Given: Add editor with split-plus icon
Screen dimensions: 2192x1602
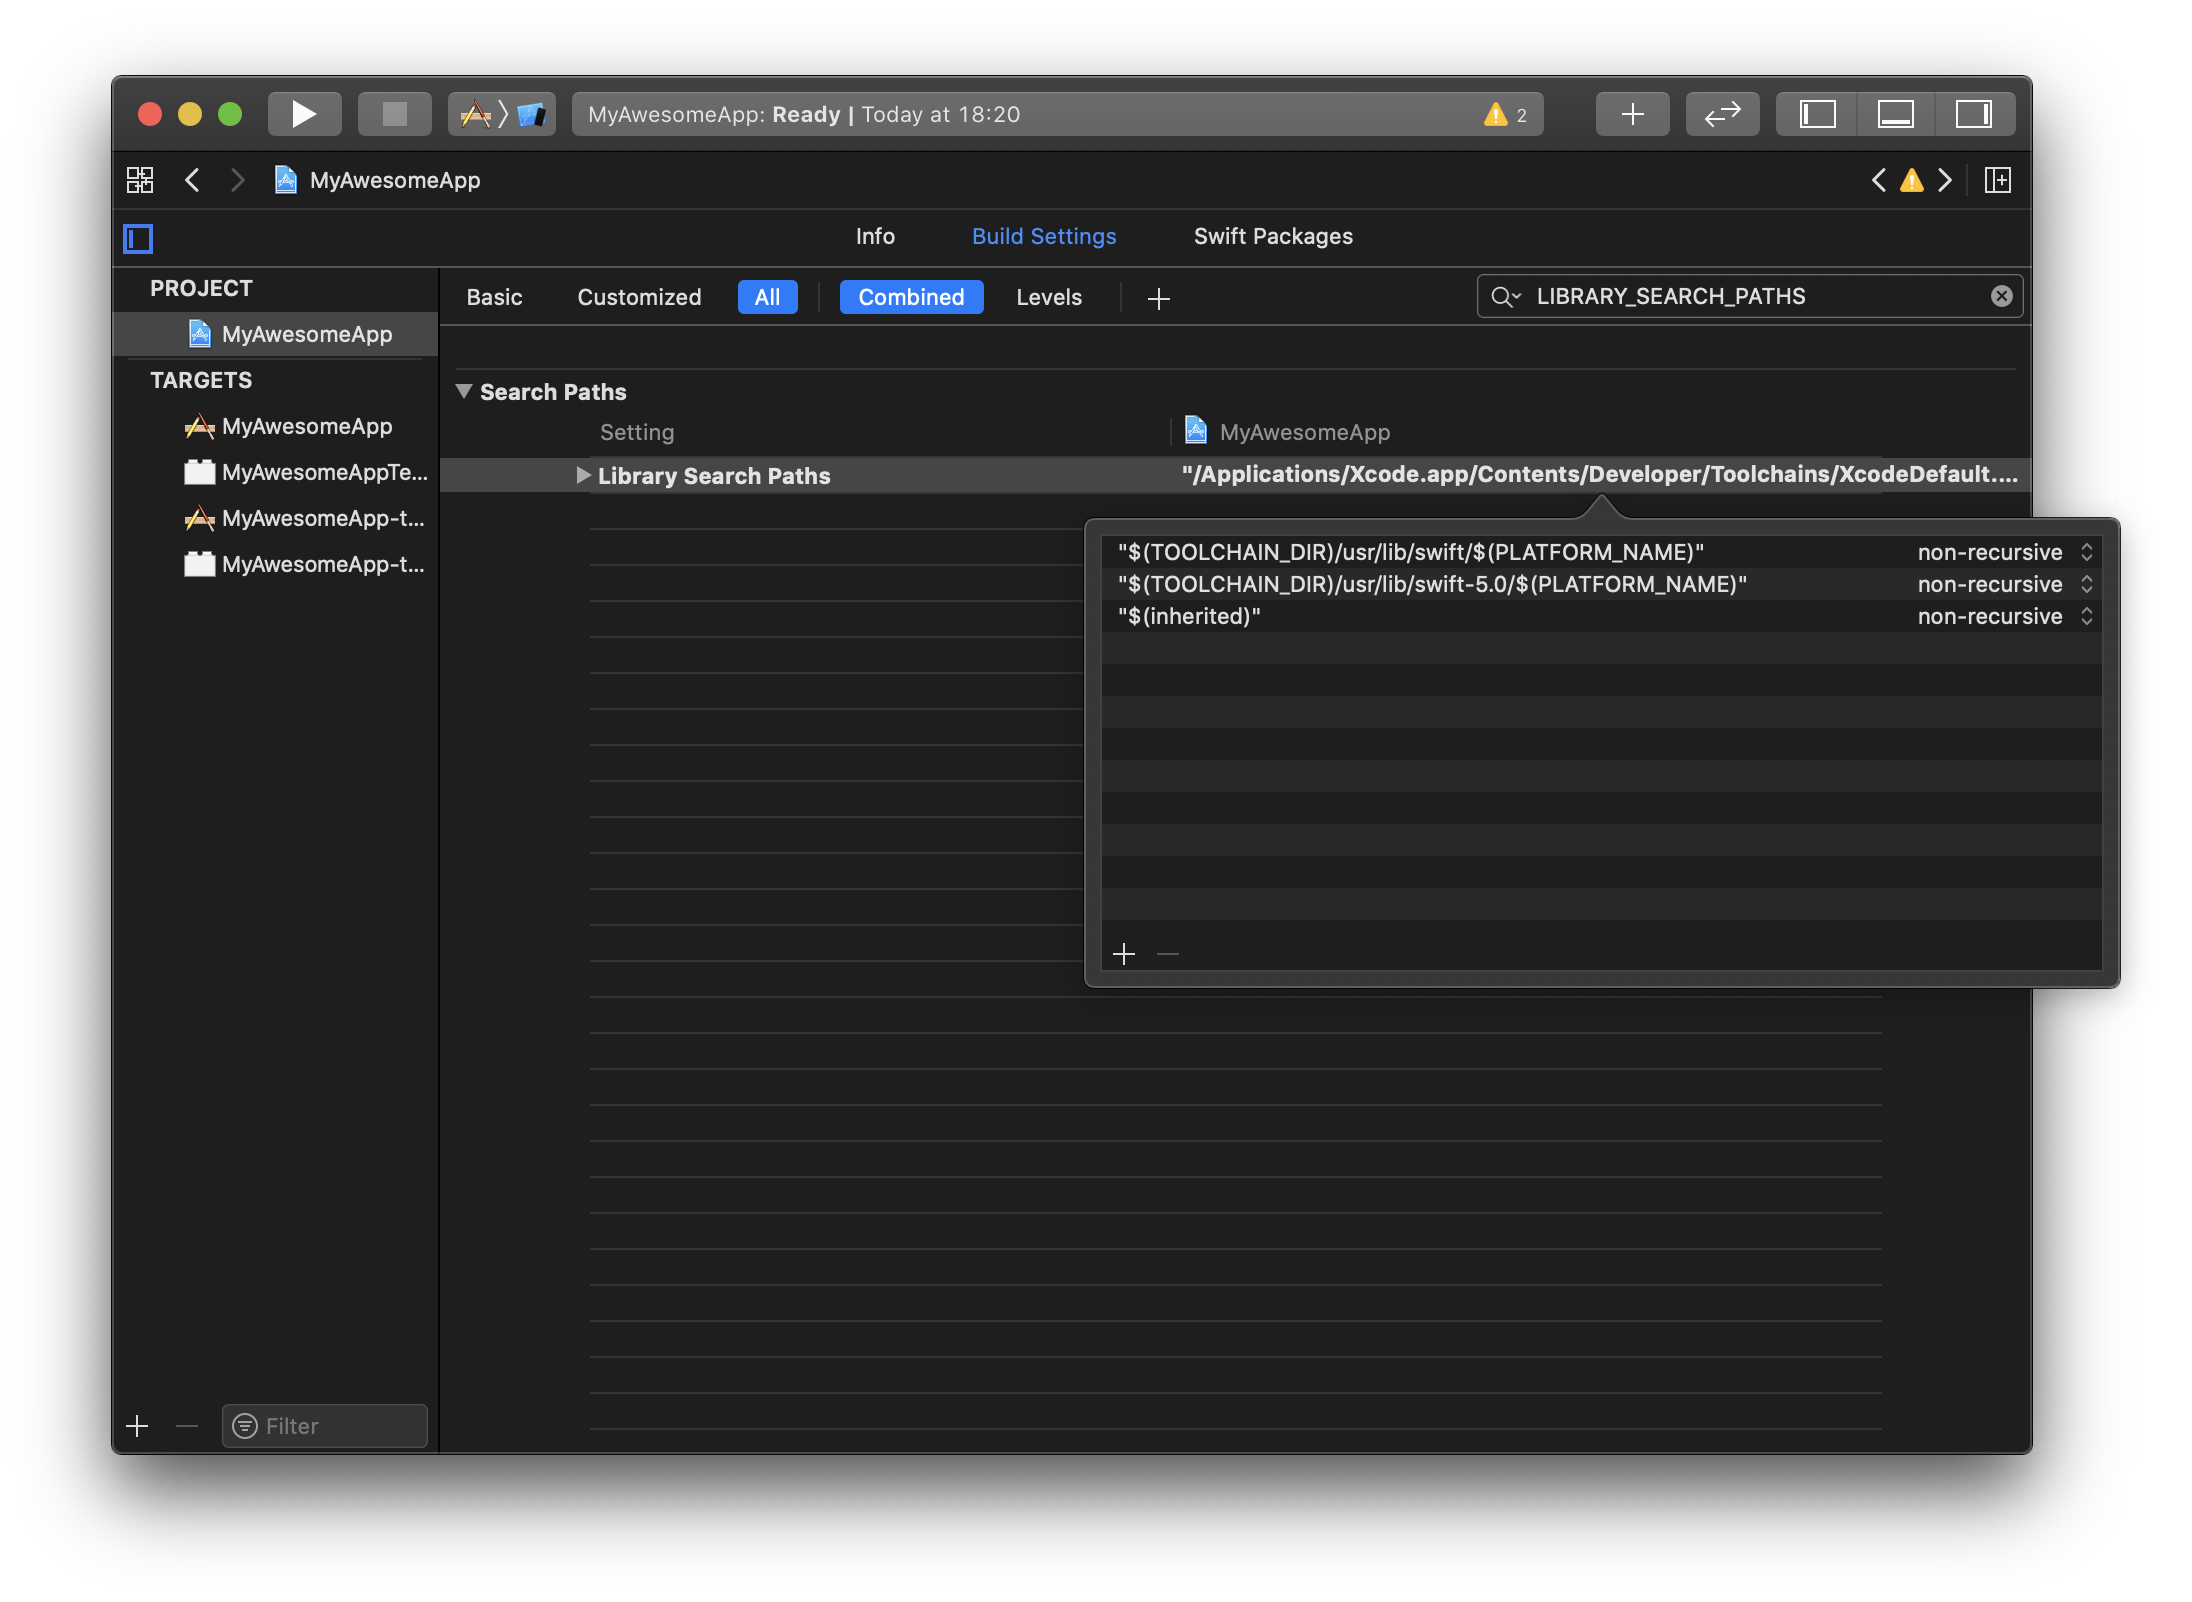Looking at the screenshot, I should click(x=1998, y=180).
